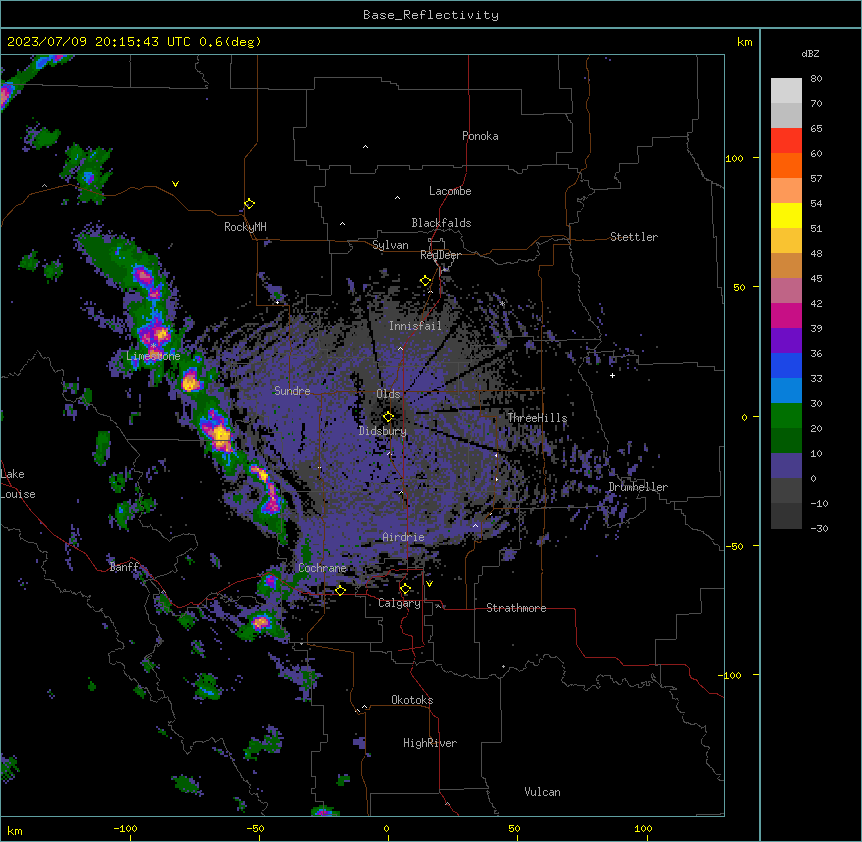
Task: Click the Calgary city label
Action: point(399,603)
